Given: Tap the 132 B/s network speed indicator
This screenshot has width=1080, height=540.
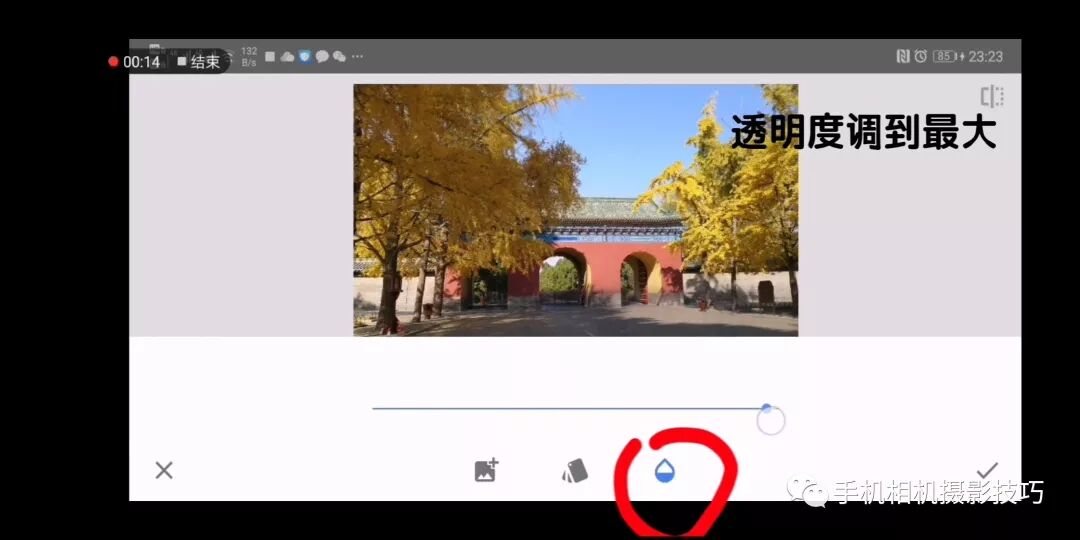Looking at the screenshot, I should click(x=249, y=56).
